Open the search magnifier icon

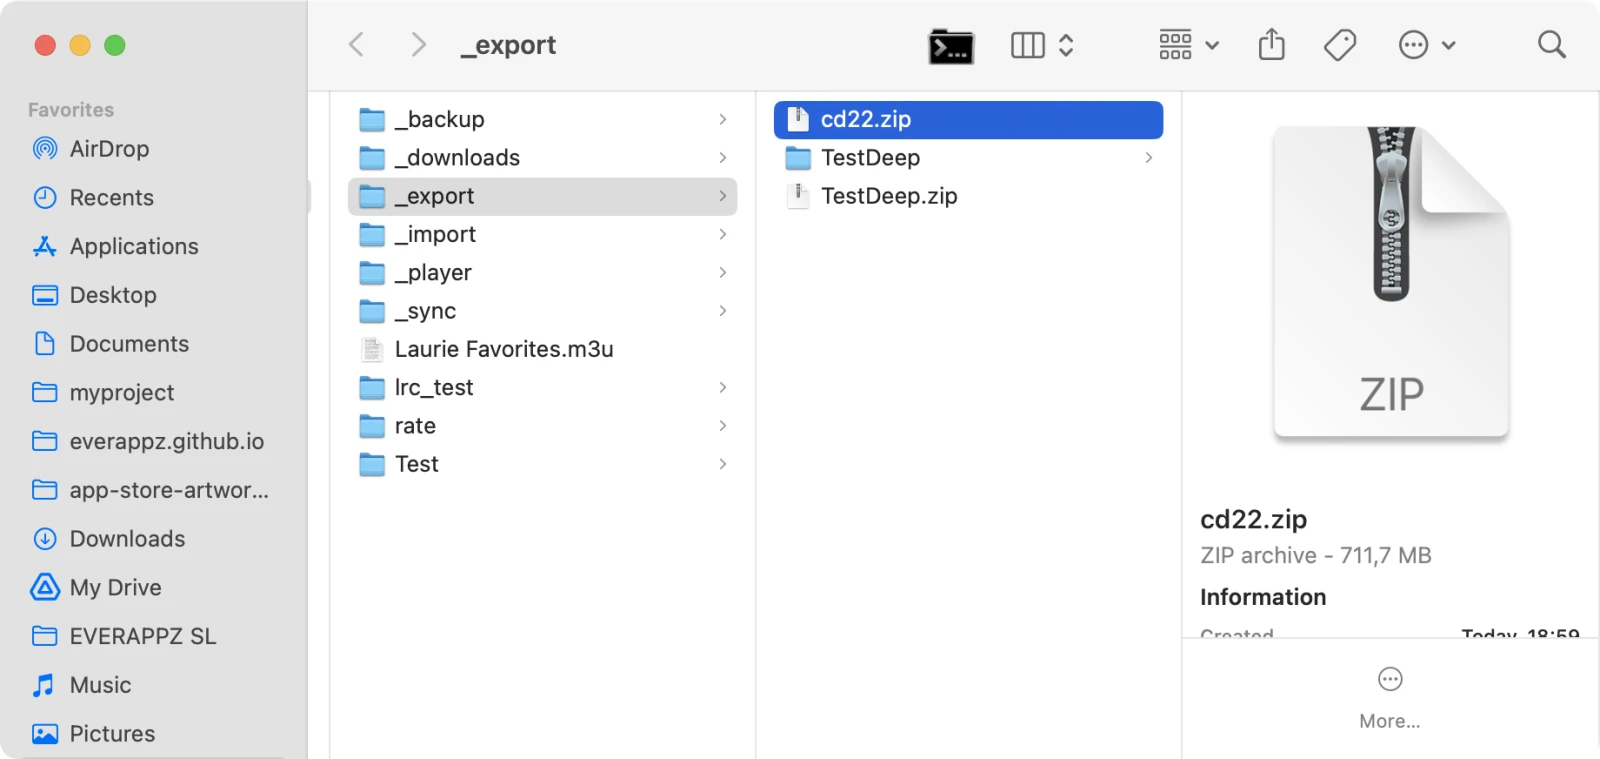click(1551, 45)
